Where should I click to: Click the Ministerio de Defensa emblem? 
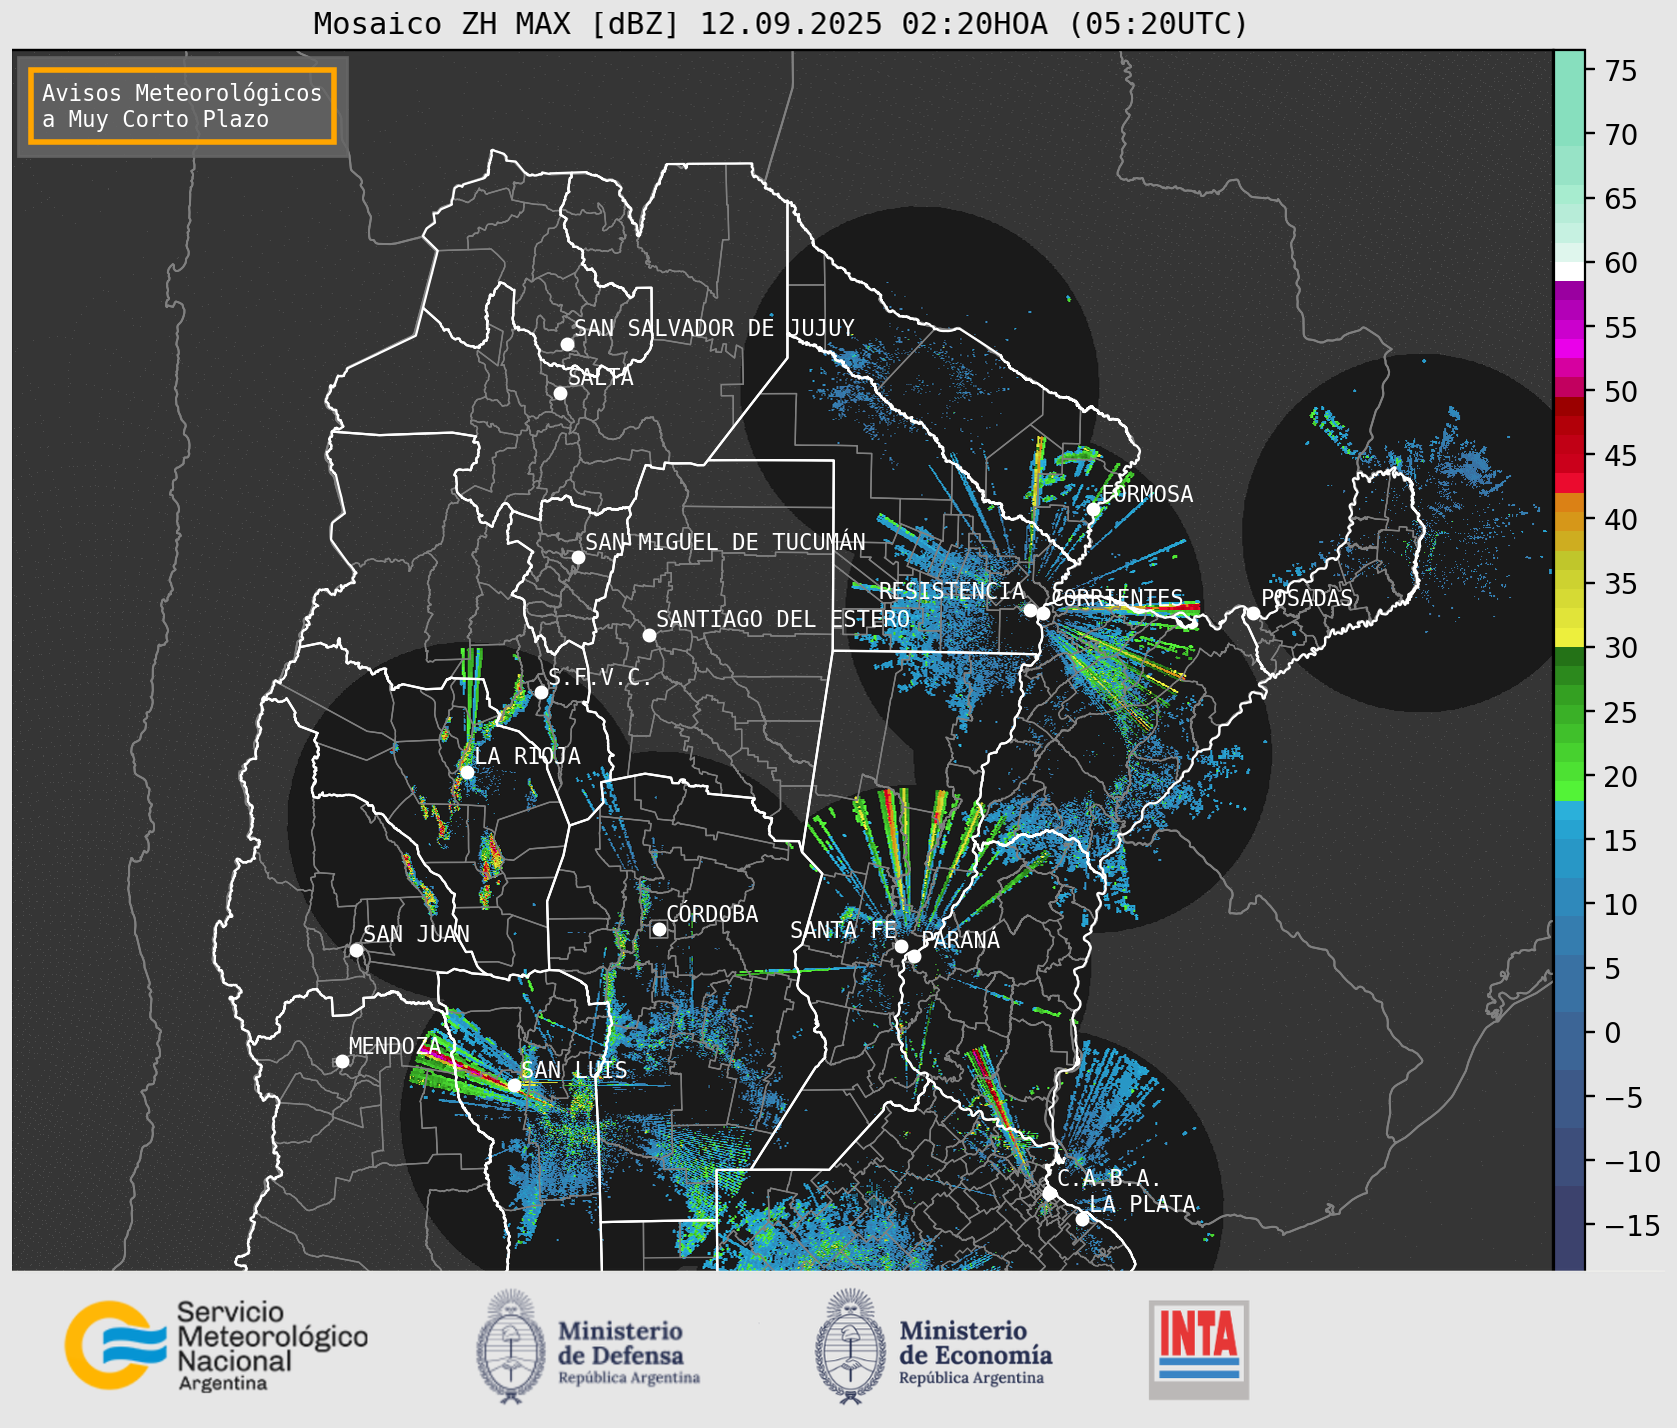tap(511, 1346)
